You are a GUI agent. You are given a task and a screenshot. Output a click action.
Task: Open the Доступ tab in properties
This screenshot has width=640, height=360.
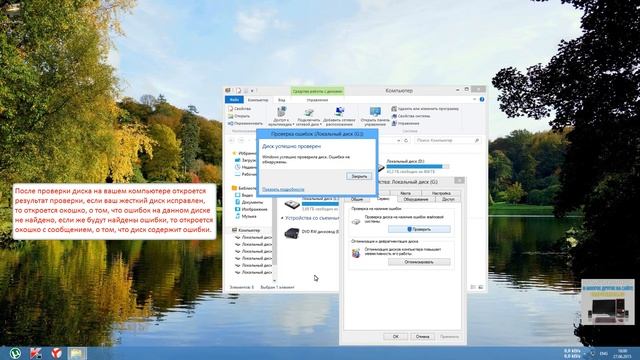[448, 199]
